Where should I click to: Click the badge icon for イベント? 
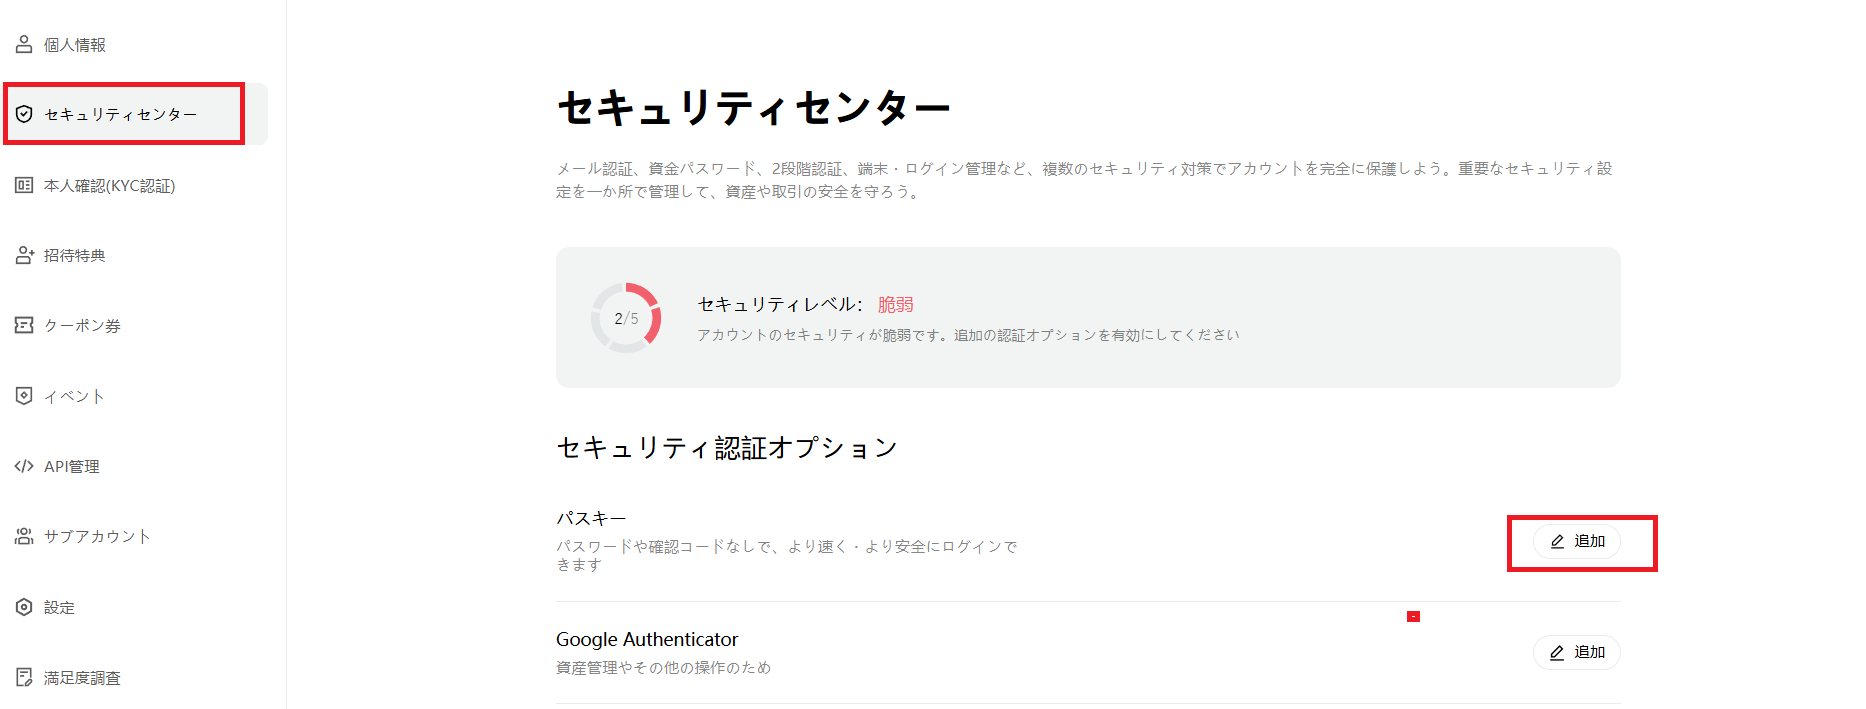[x=24, y=396]
